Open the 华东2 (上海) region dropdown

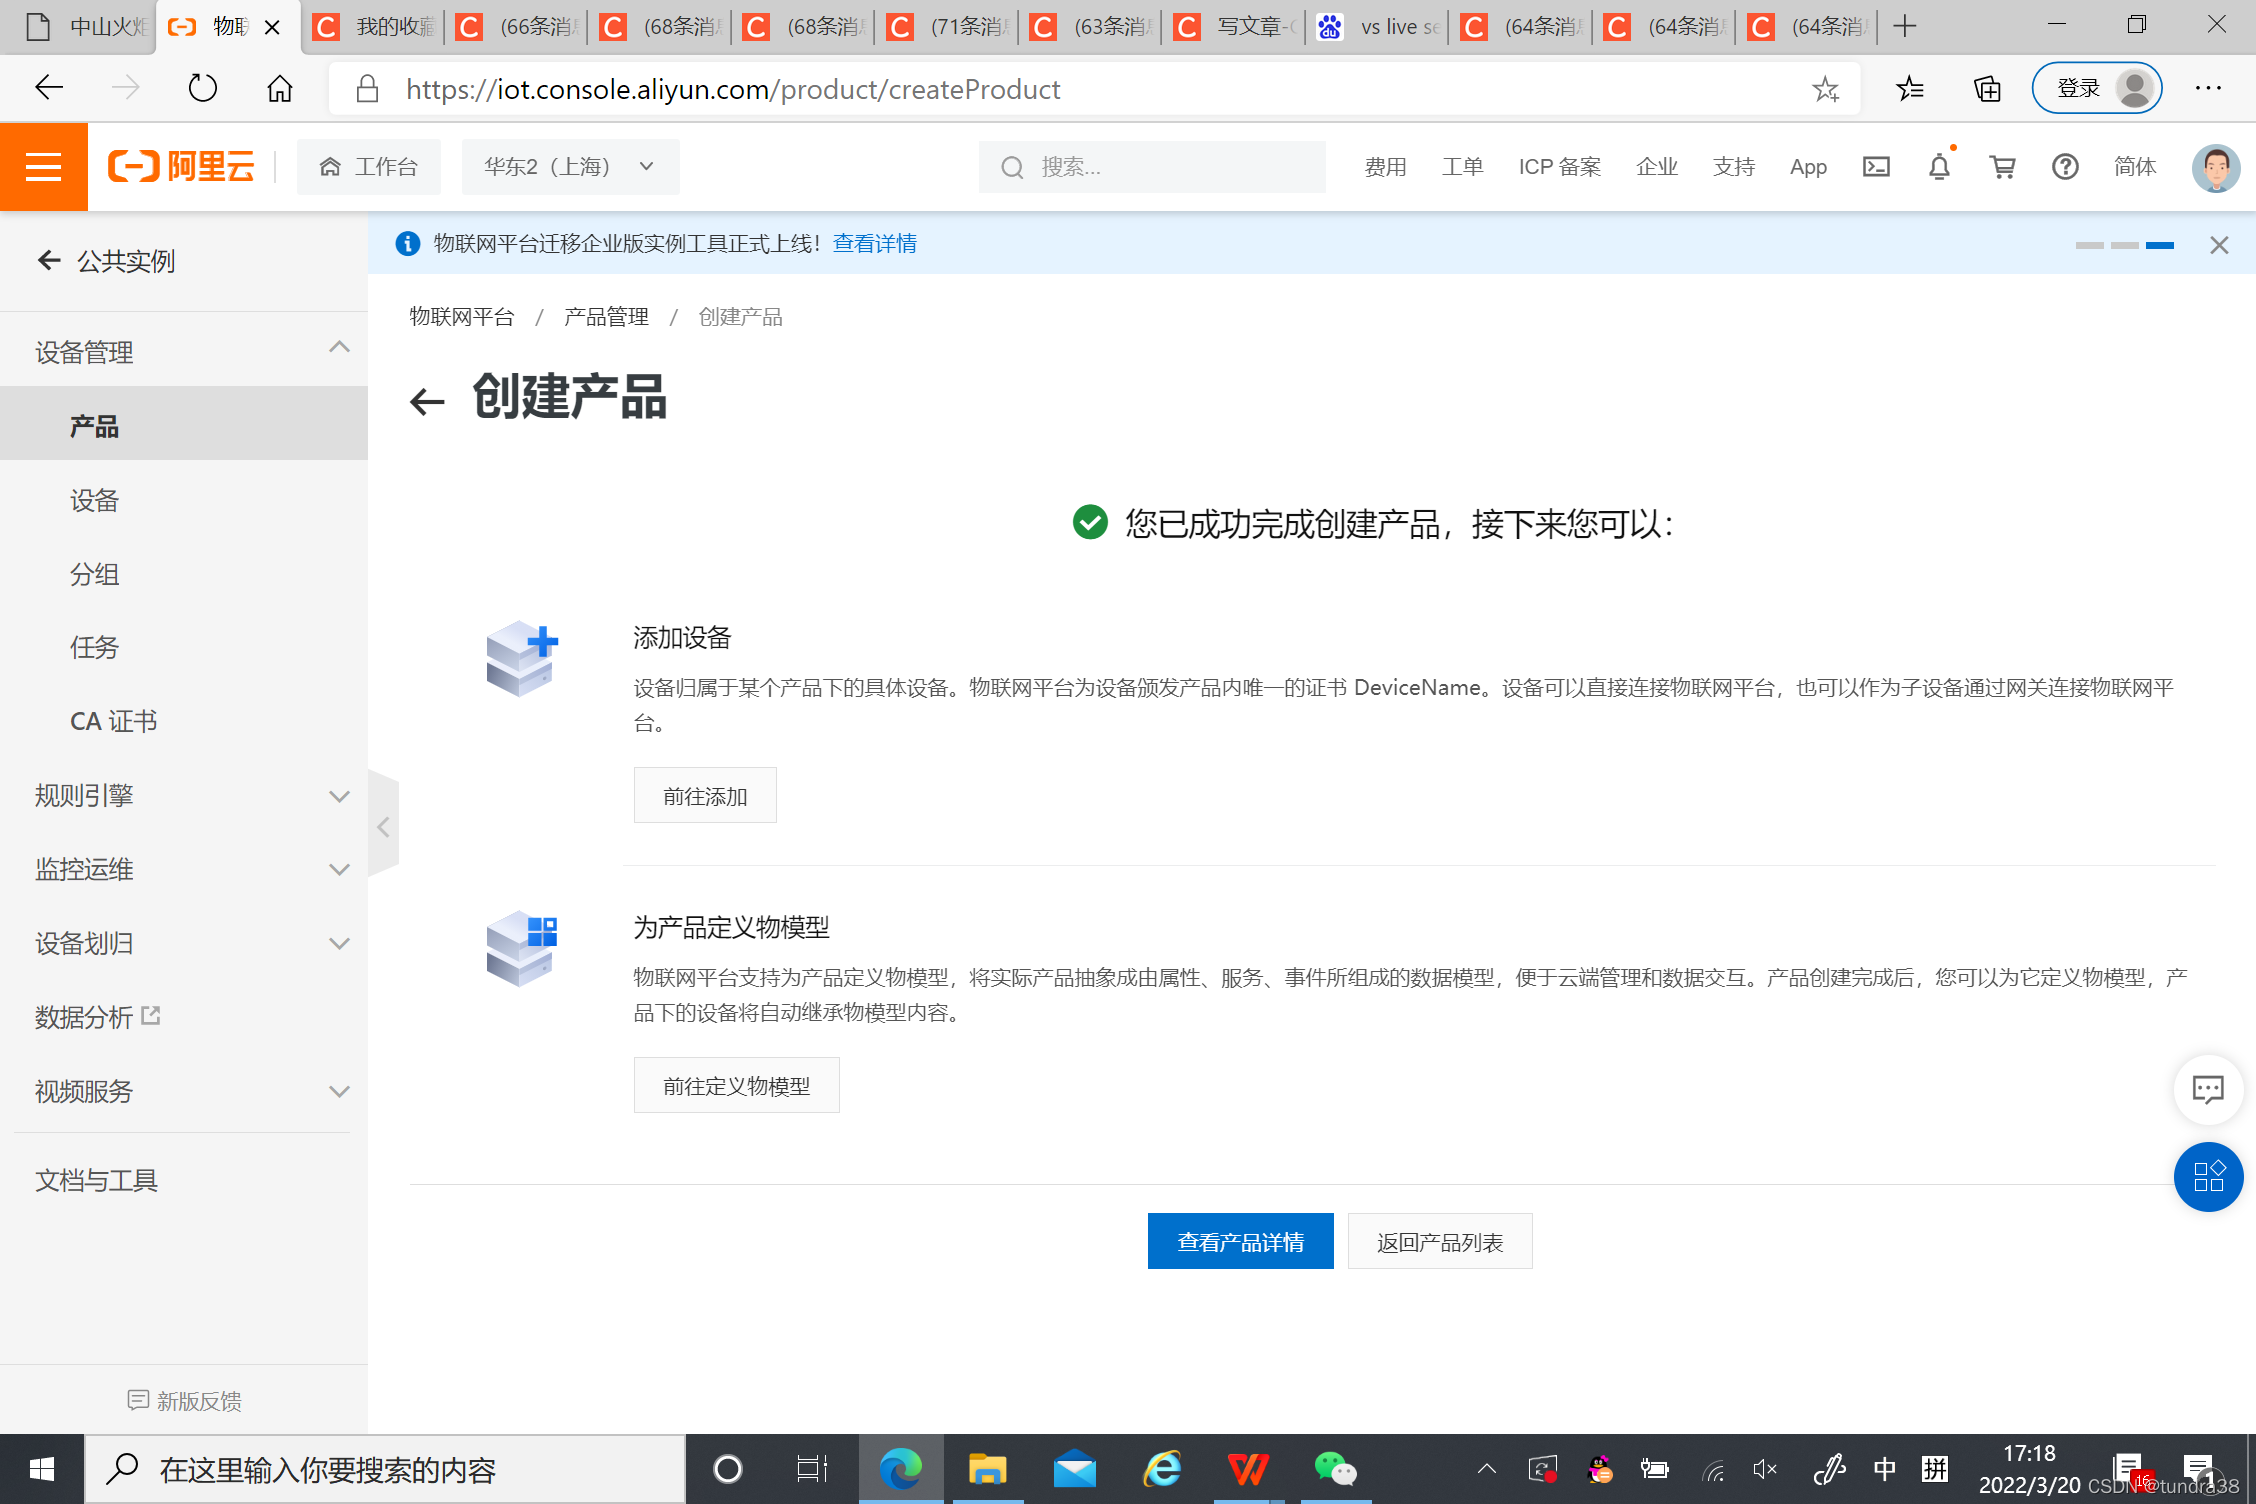(570, 167)
